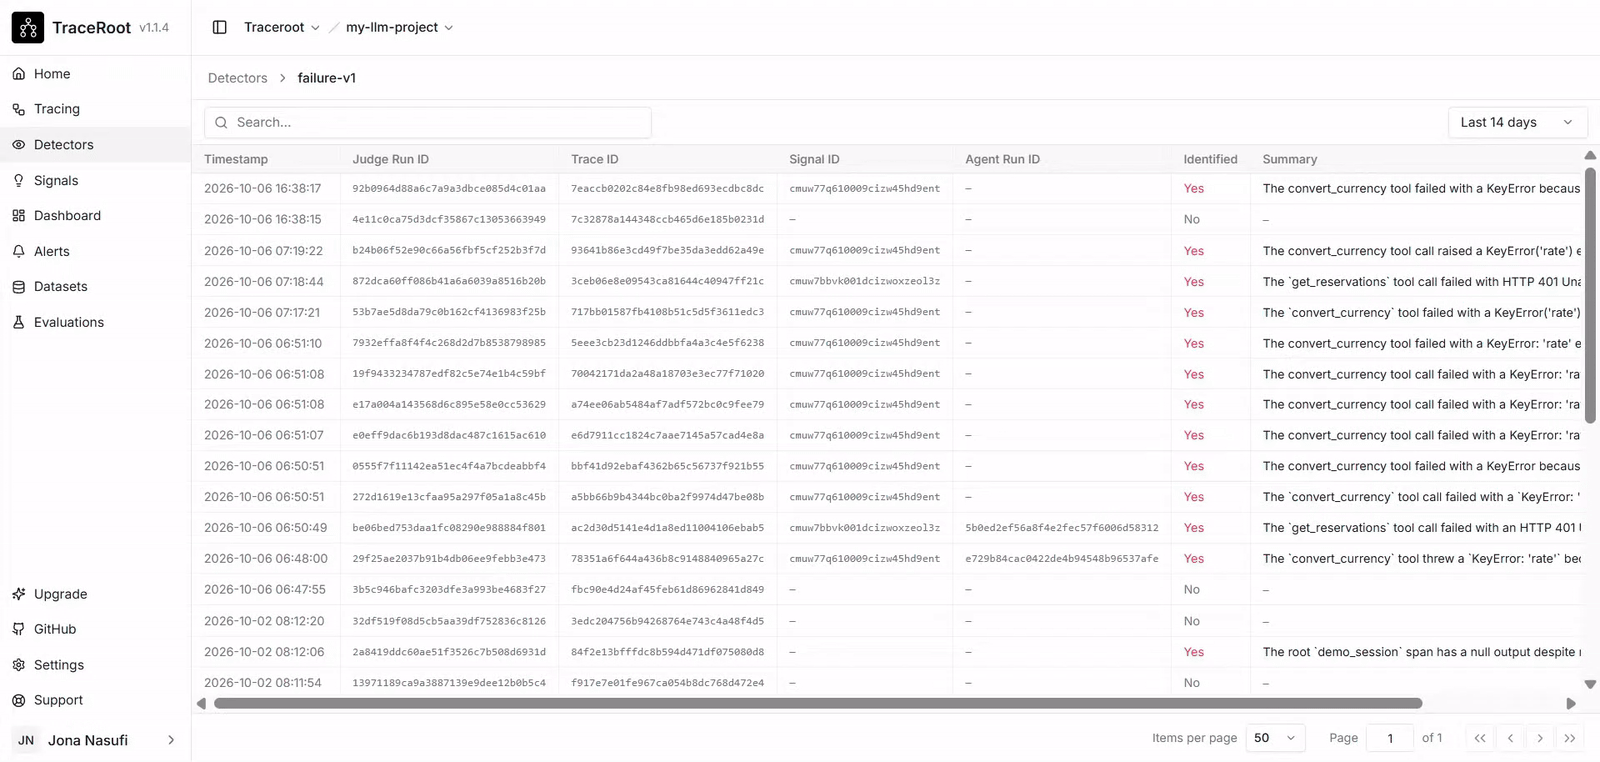Click the Settings gear icon
Screen dimensions: 1600x762
point(19,665)
